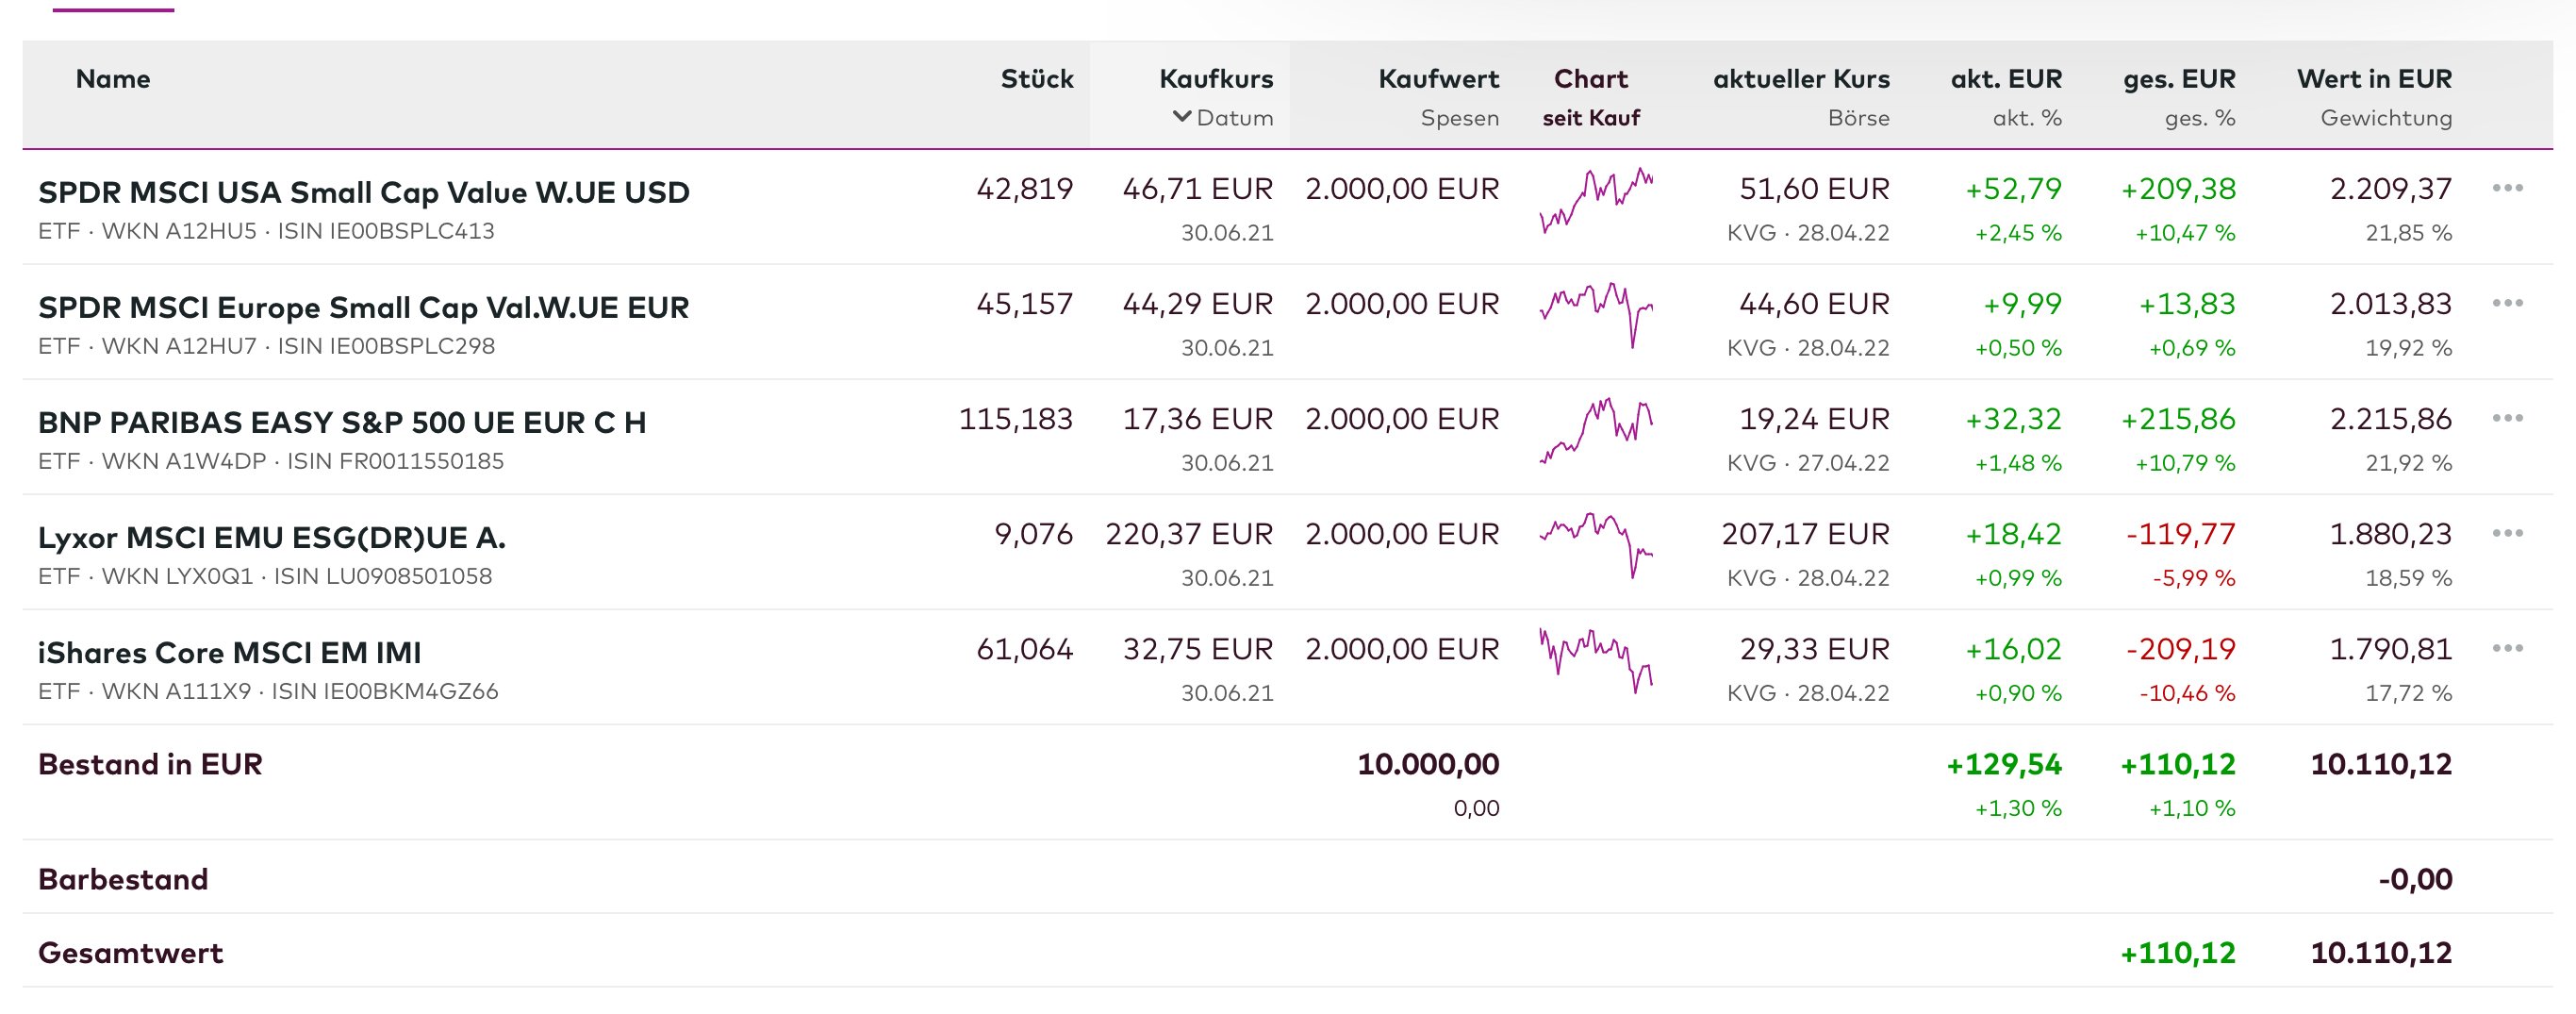The height and width of the screenshot is (1014, 2576).
Task: Click the BNP Paribas sparkline chart
Action: 1596,430
